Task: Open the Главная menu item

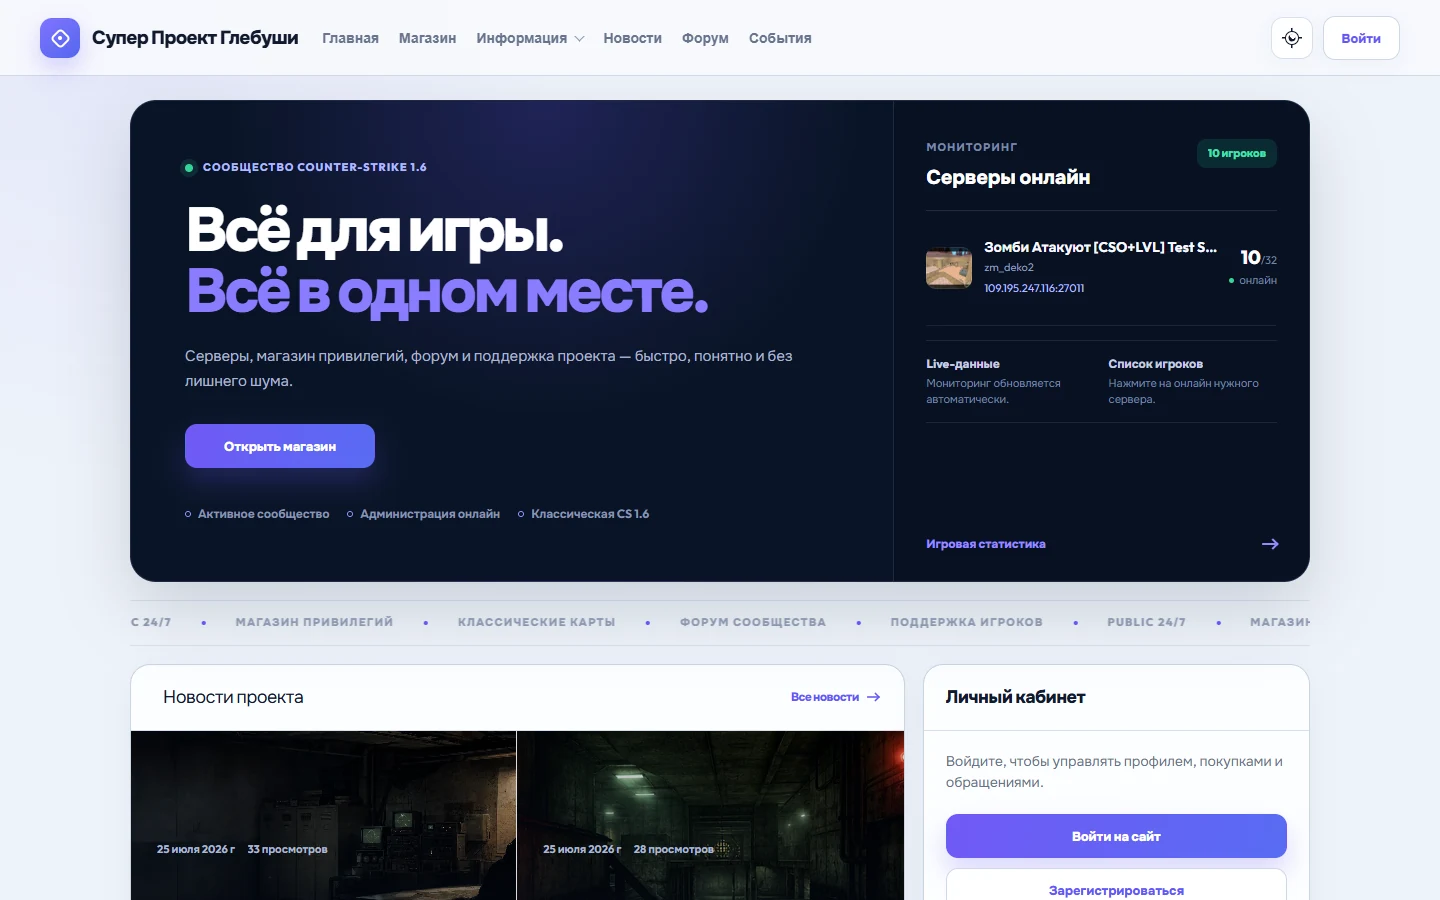Action: tap(350, 38)
